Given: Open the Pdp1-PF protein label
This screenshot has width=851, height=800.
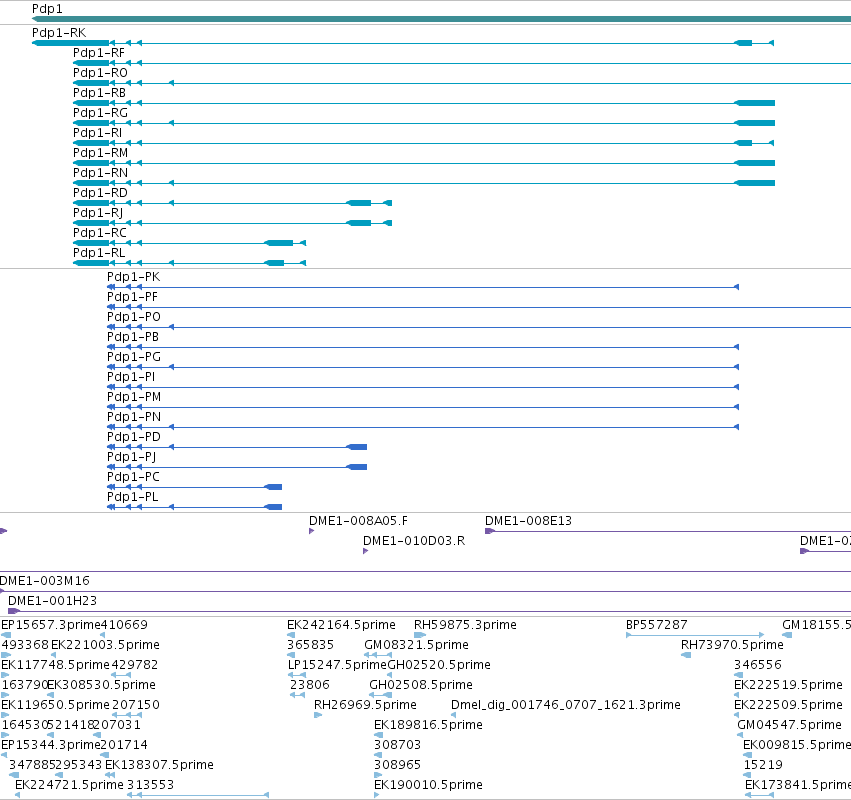Looking at the screenshot, I should pos(132,297).
